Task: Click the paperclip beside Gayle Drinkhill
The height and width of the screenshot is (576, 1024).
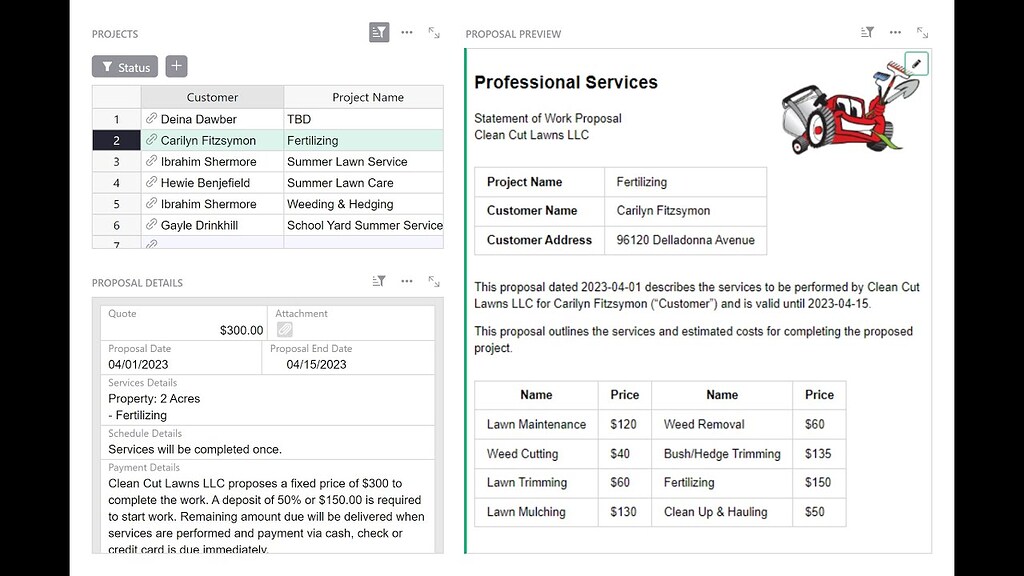Action: (152, 224)
